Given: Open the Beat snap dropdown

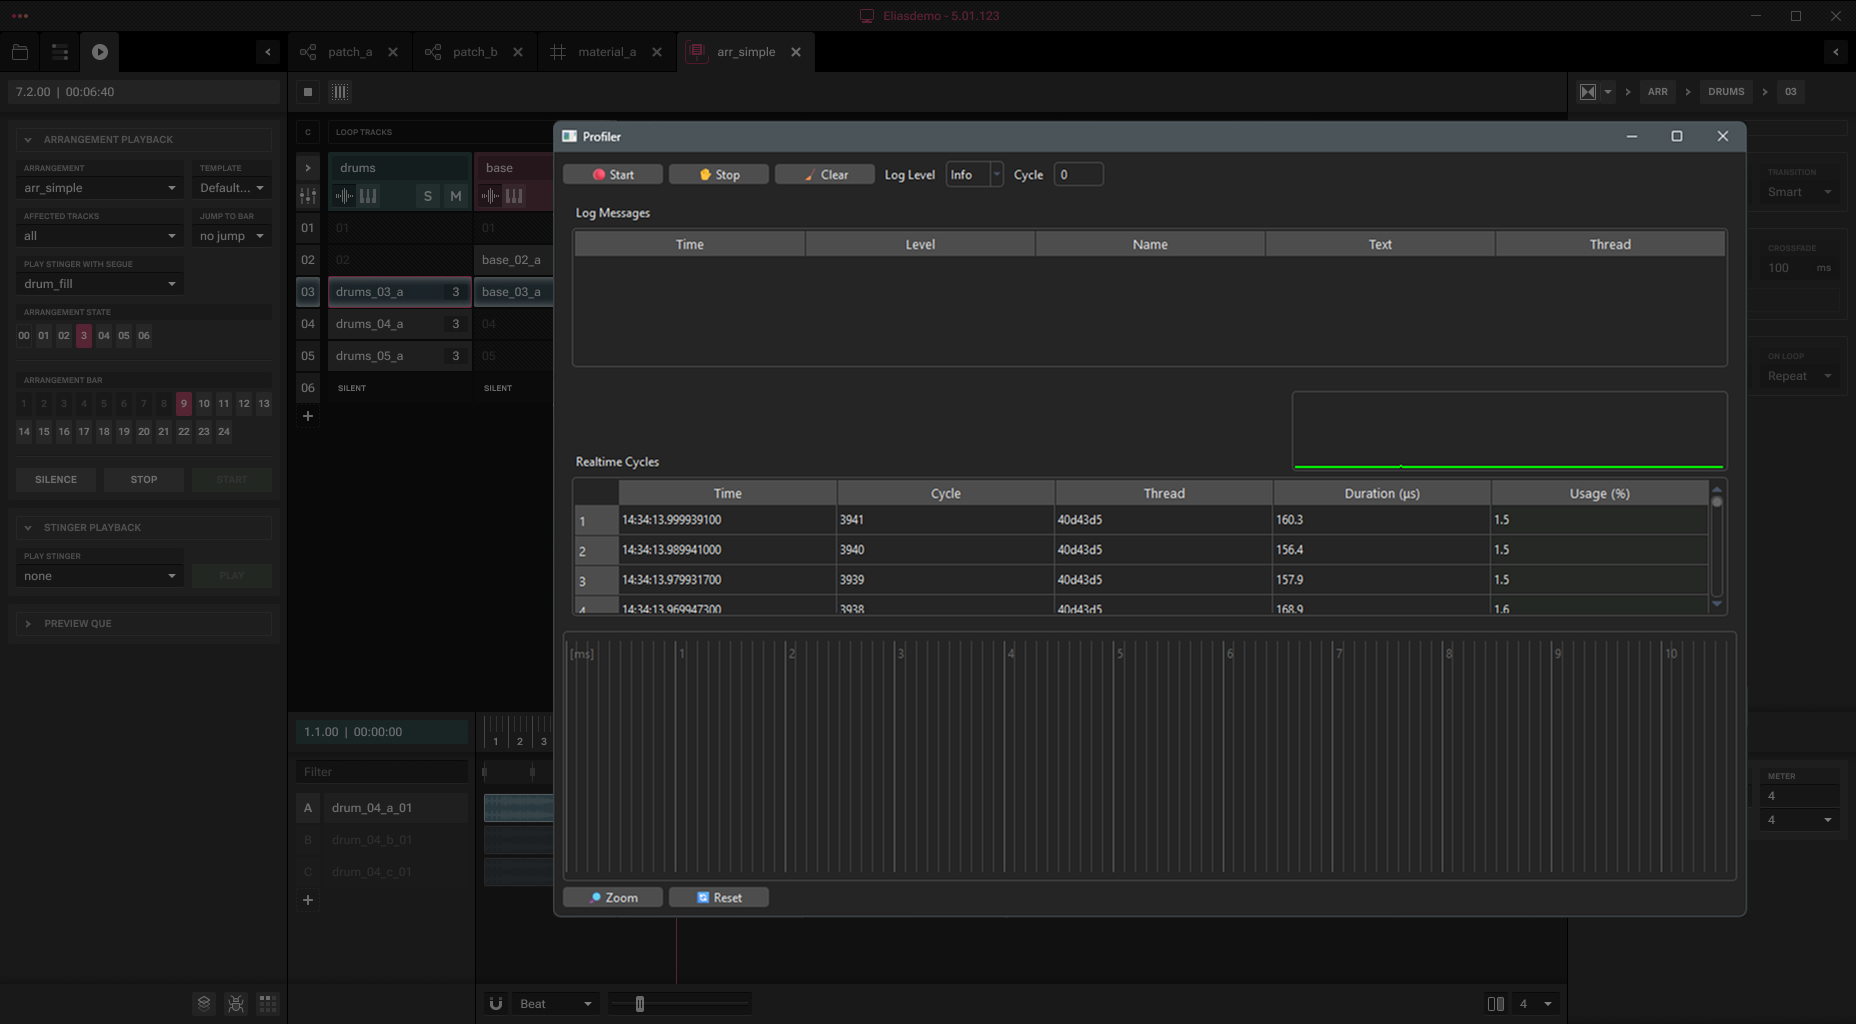Looking at the screenshot, I should click(556, 1004).
